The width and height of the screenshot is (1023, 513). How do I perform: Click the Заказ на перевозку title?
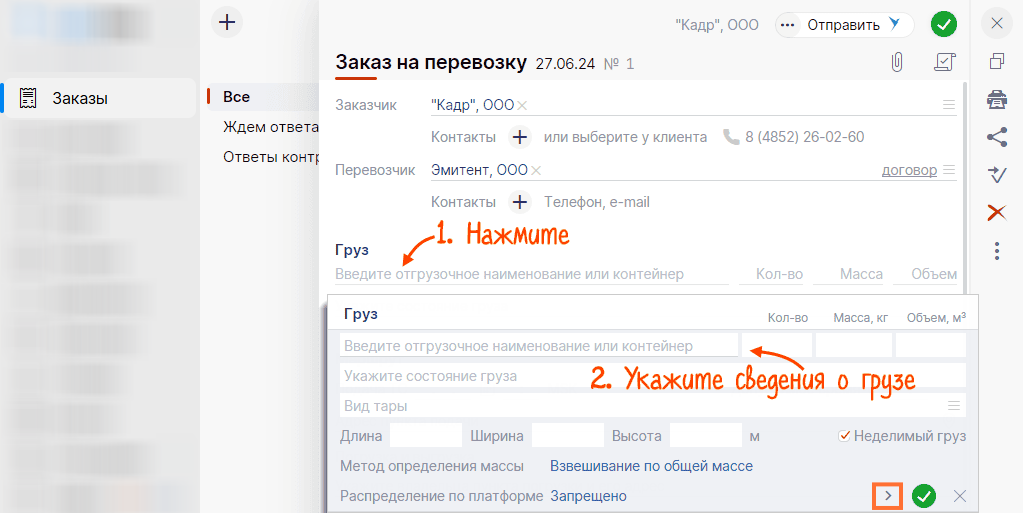coord(431,63)
